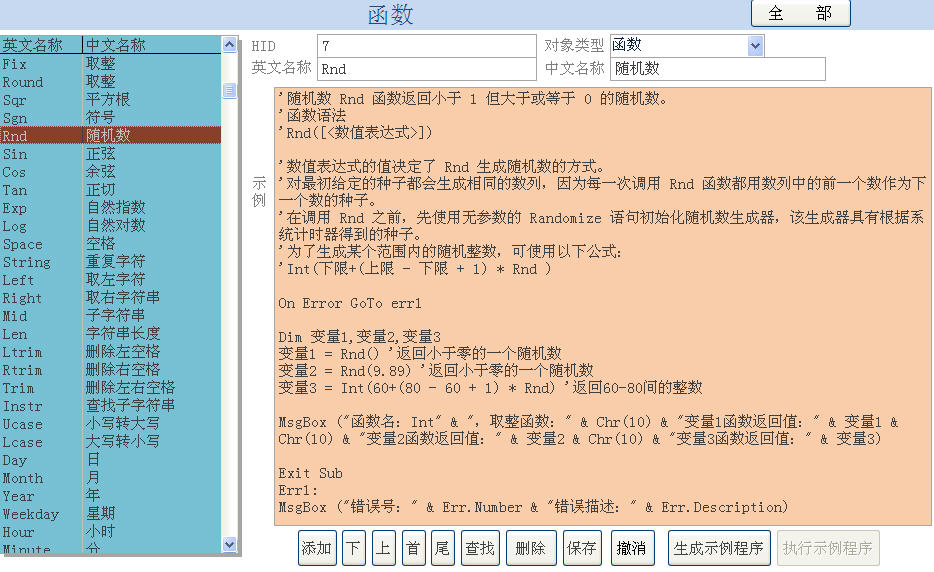Select the Space 空格 row

110,244
